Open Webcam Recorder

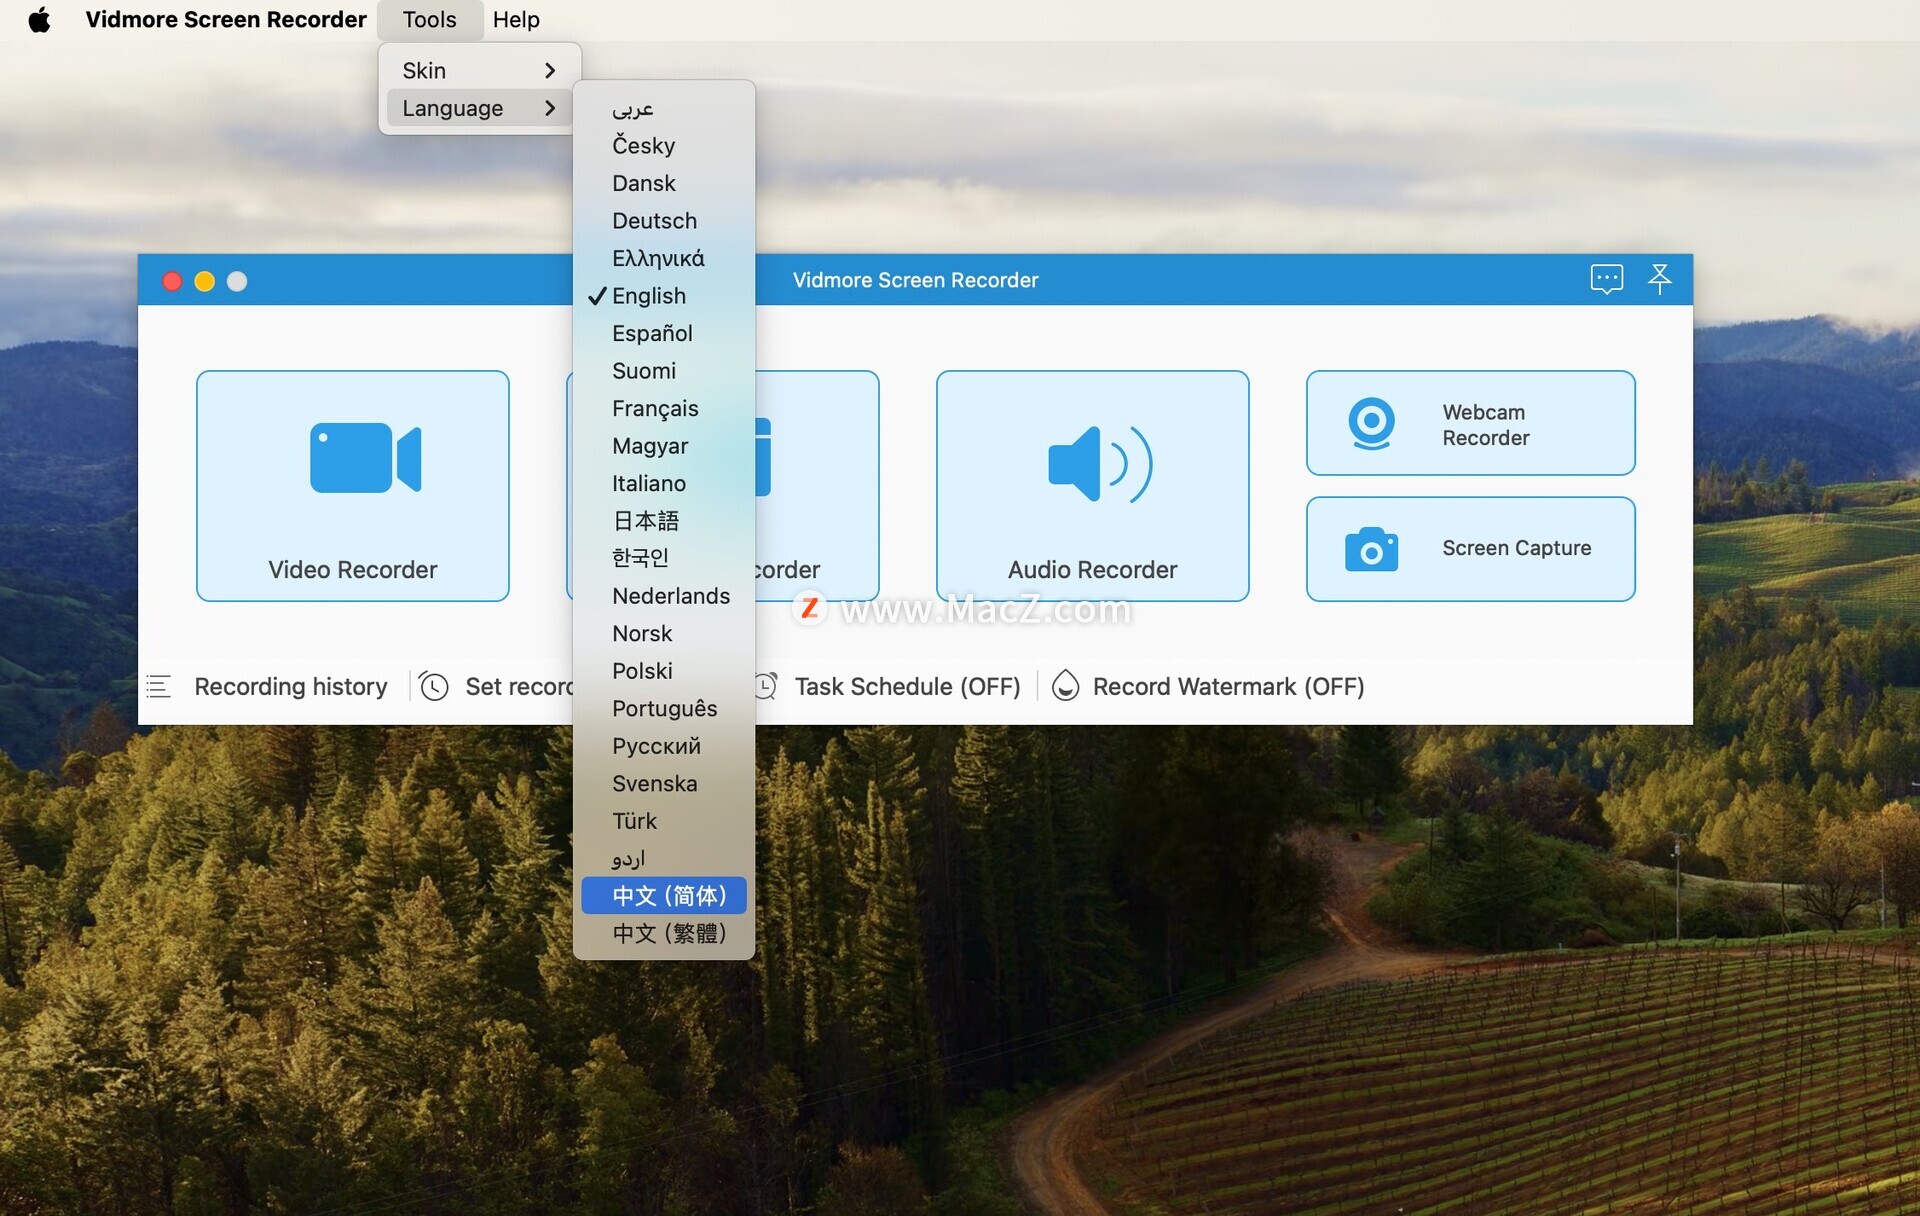1471,423
